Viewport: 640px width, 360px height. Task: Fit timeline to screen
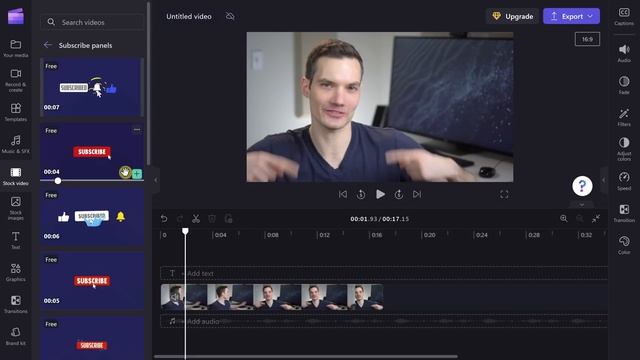pos(596,219)
